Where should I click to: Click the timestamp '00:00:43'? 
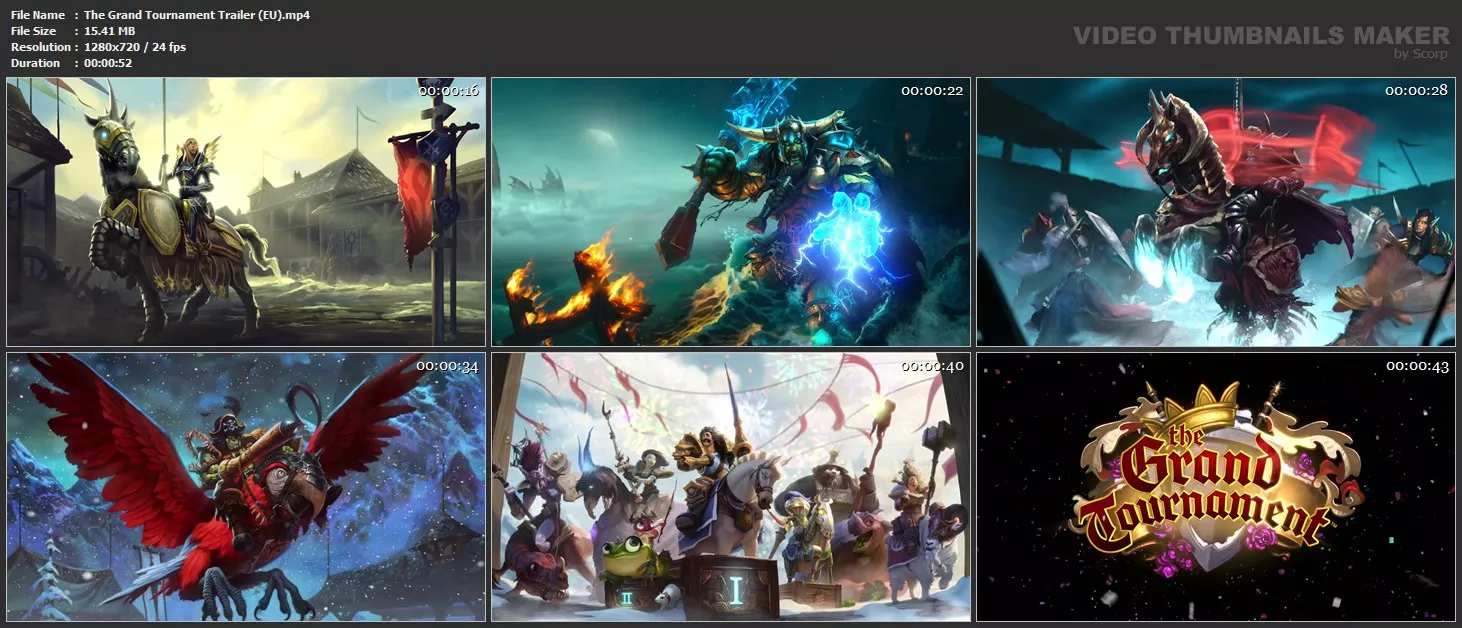[x=1417, y=367]
